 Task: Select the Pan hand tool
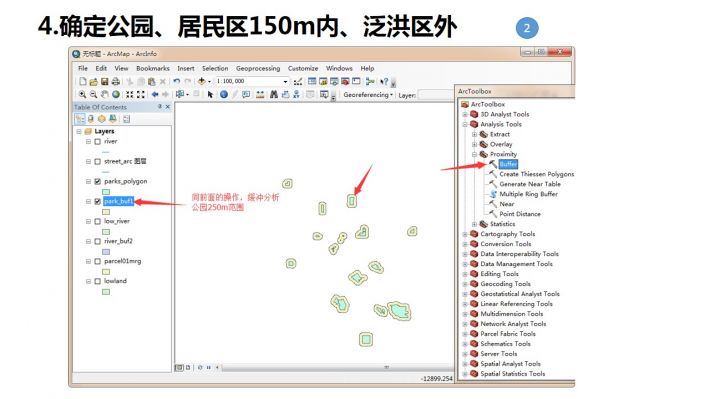point(105,94)
